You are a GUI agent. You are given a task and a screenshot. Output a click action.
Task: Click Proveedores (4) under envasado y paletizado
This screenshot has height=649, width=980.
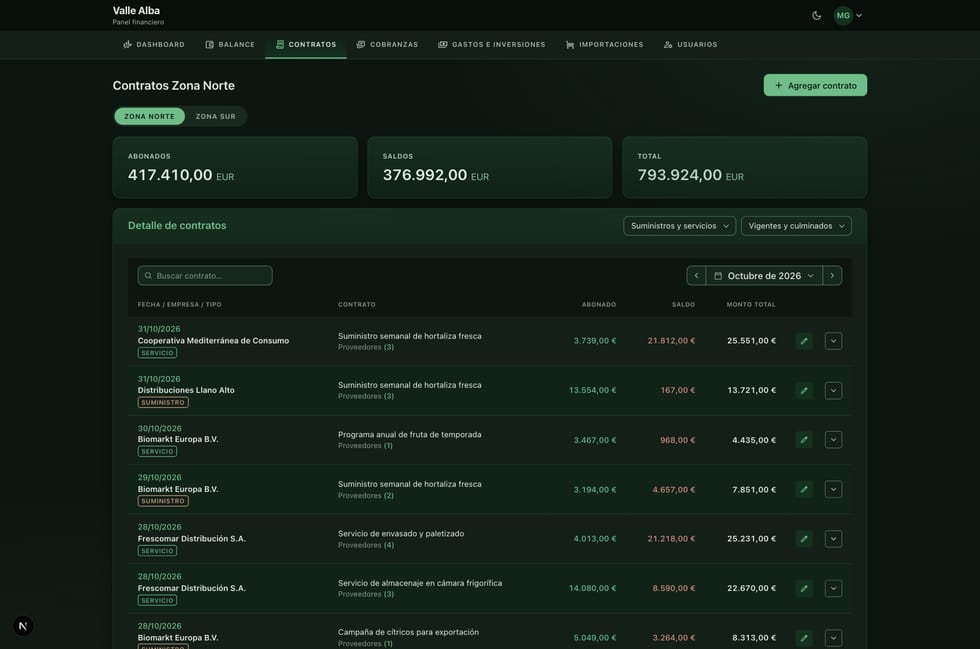click(366, 545)
